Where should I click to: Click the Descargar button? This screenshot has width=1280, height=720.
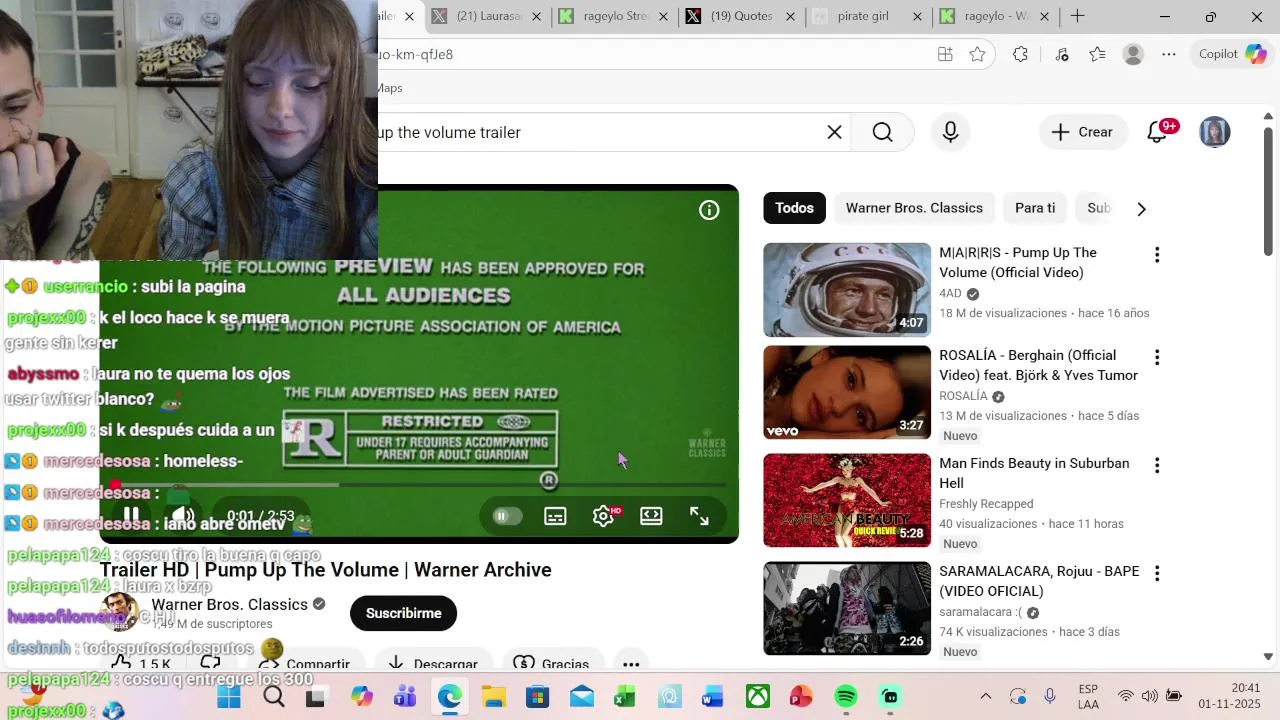pyautogui.click(x=432, y=664)
